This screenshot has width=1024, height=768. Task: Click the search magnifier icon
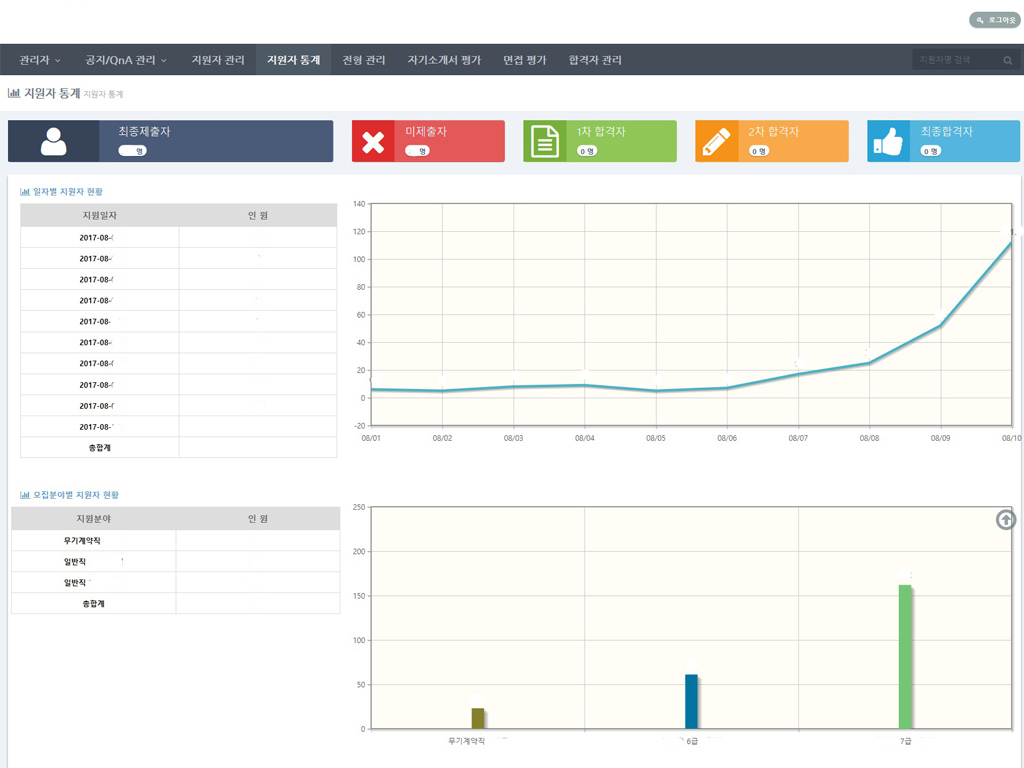[x=1008, y=61]
